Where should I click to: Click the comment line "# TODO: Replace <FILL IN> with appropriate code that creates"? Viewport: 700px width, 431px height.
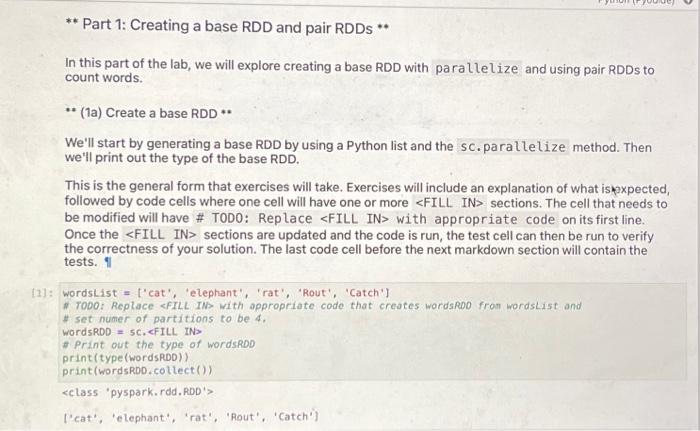click(x=322, y=306)
